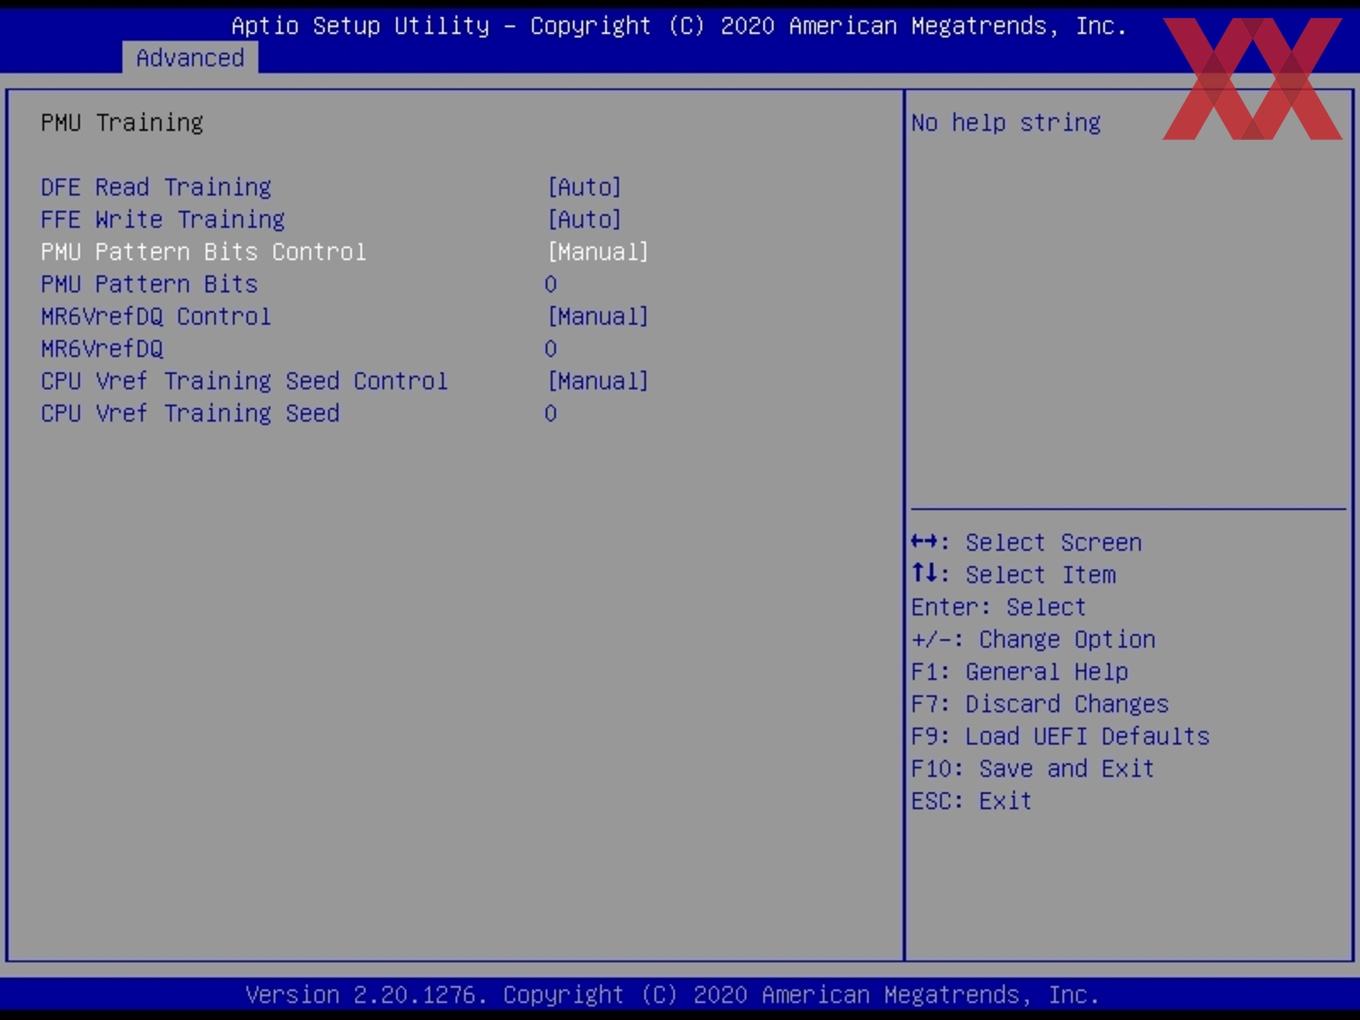
Task: Select the MR6VrefDQ Control label
Action: [156, 316]
